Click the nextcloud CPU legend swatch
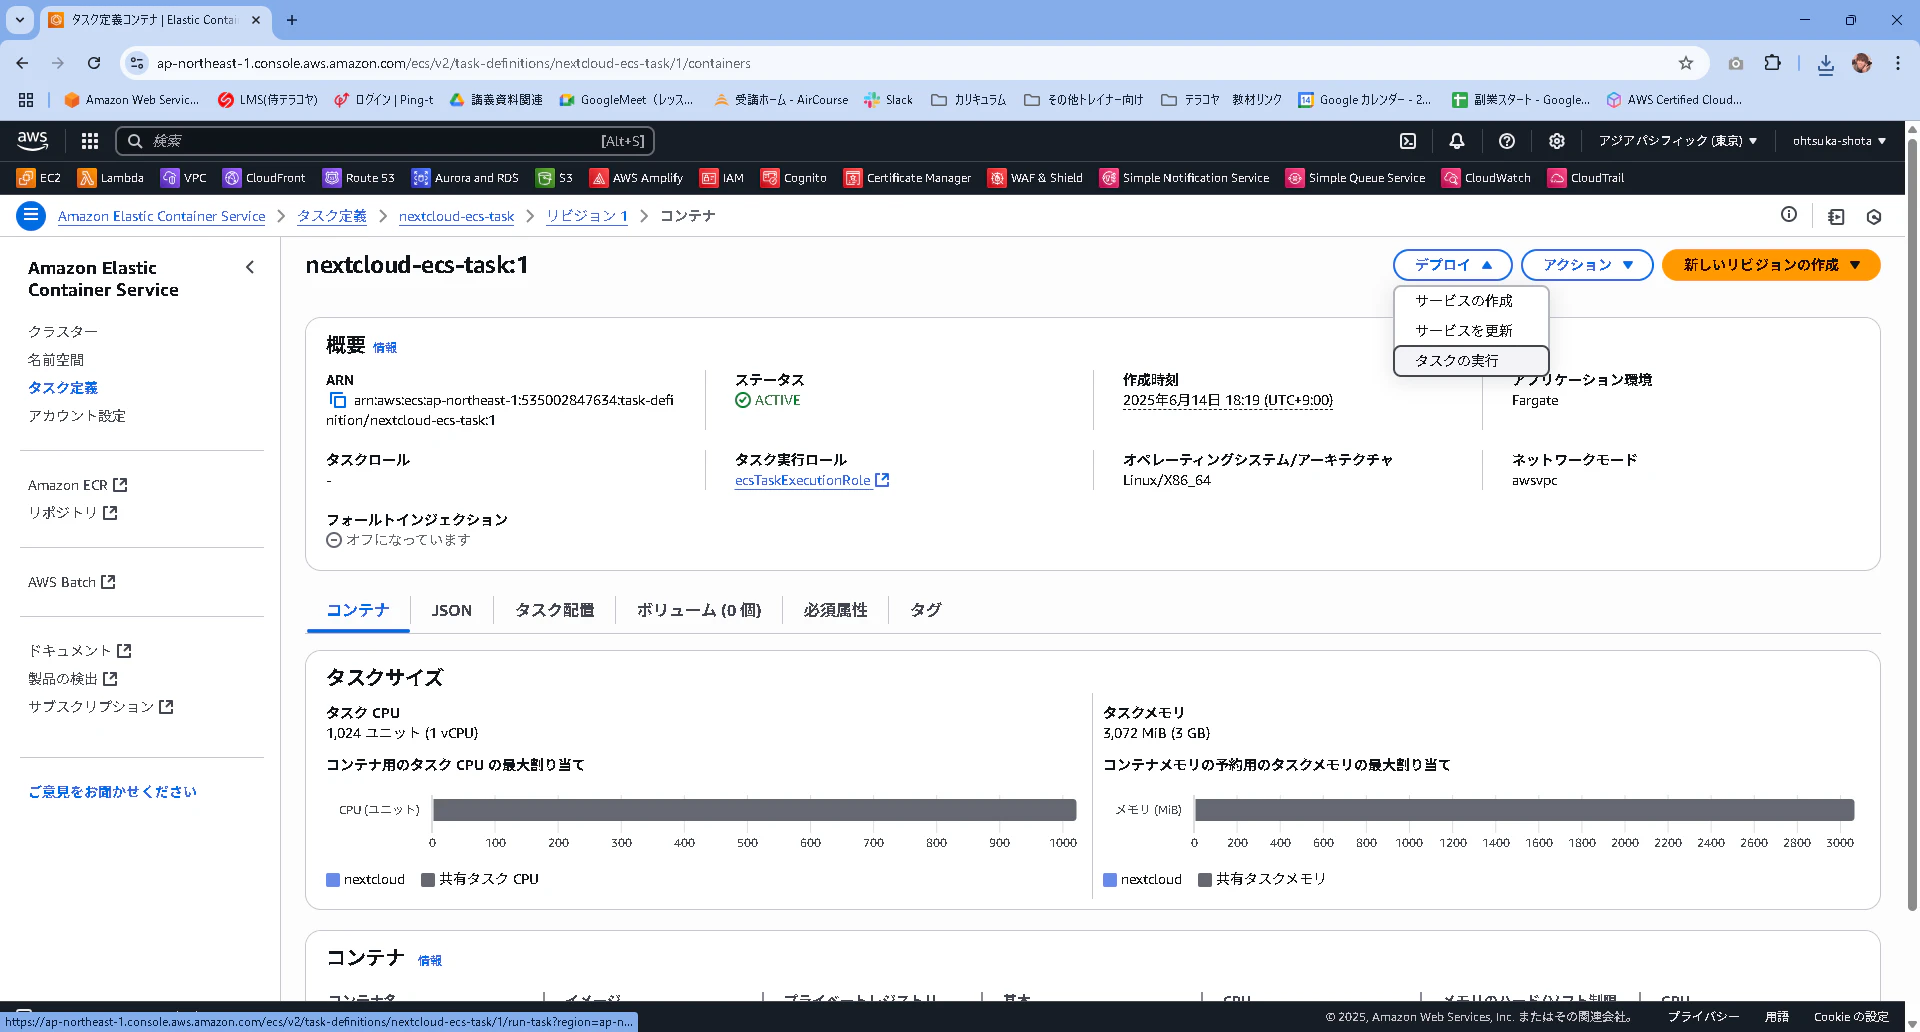Viewport: 1920px width, 1032px height. pos(333,880)
